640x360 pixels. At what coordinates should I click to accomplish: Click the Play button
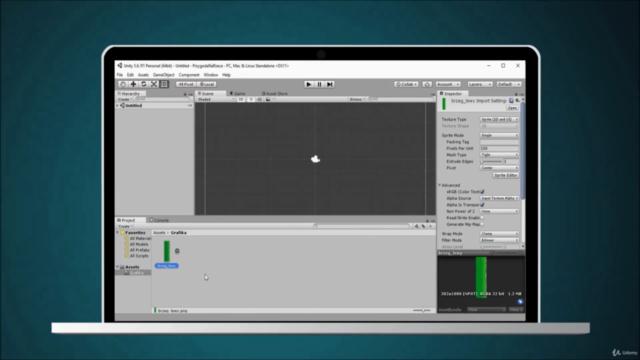click(x=309, y=84)
